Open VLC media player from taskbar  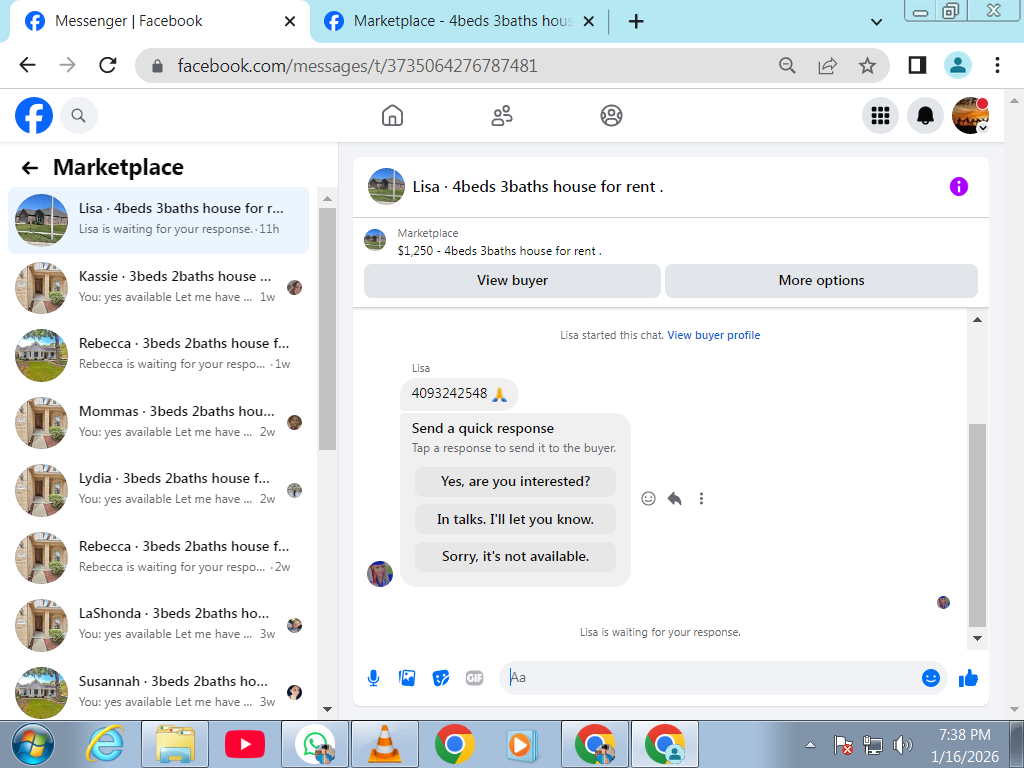(x=385, y=745)
